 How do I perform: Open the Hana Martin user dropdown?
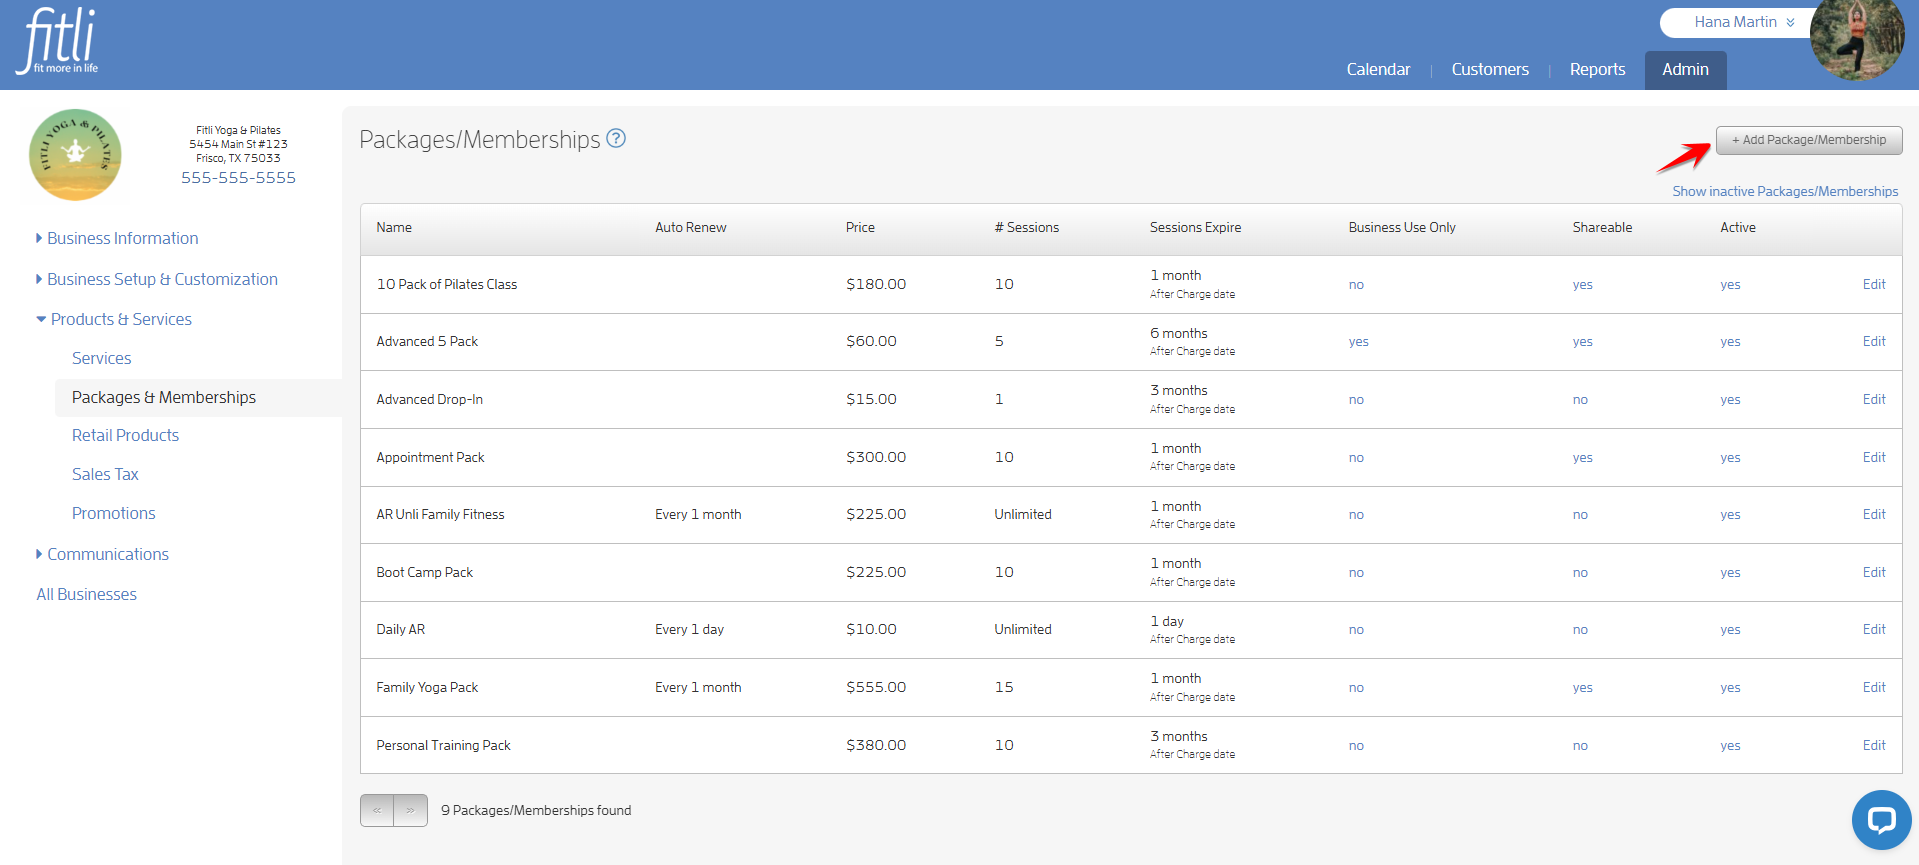[1744, 22]
